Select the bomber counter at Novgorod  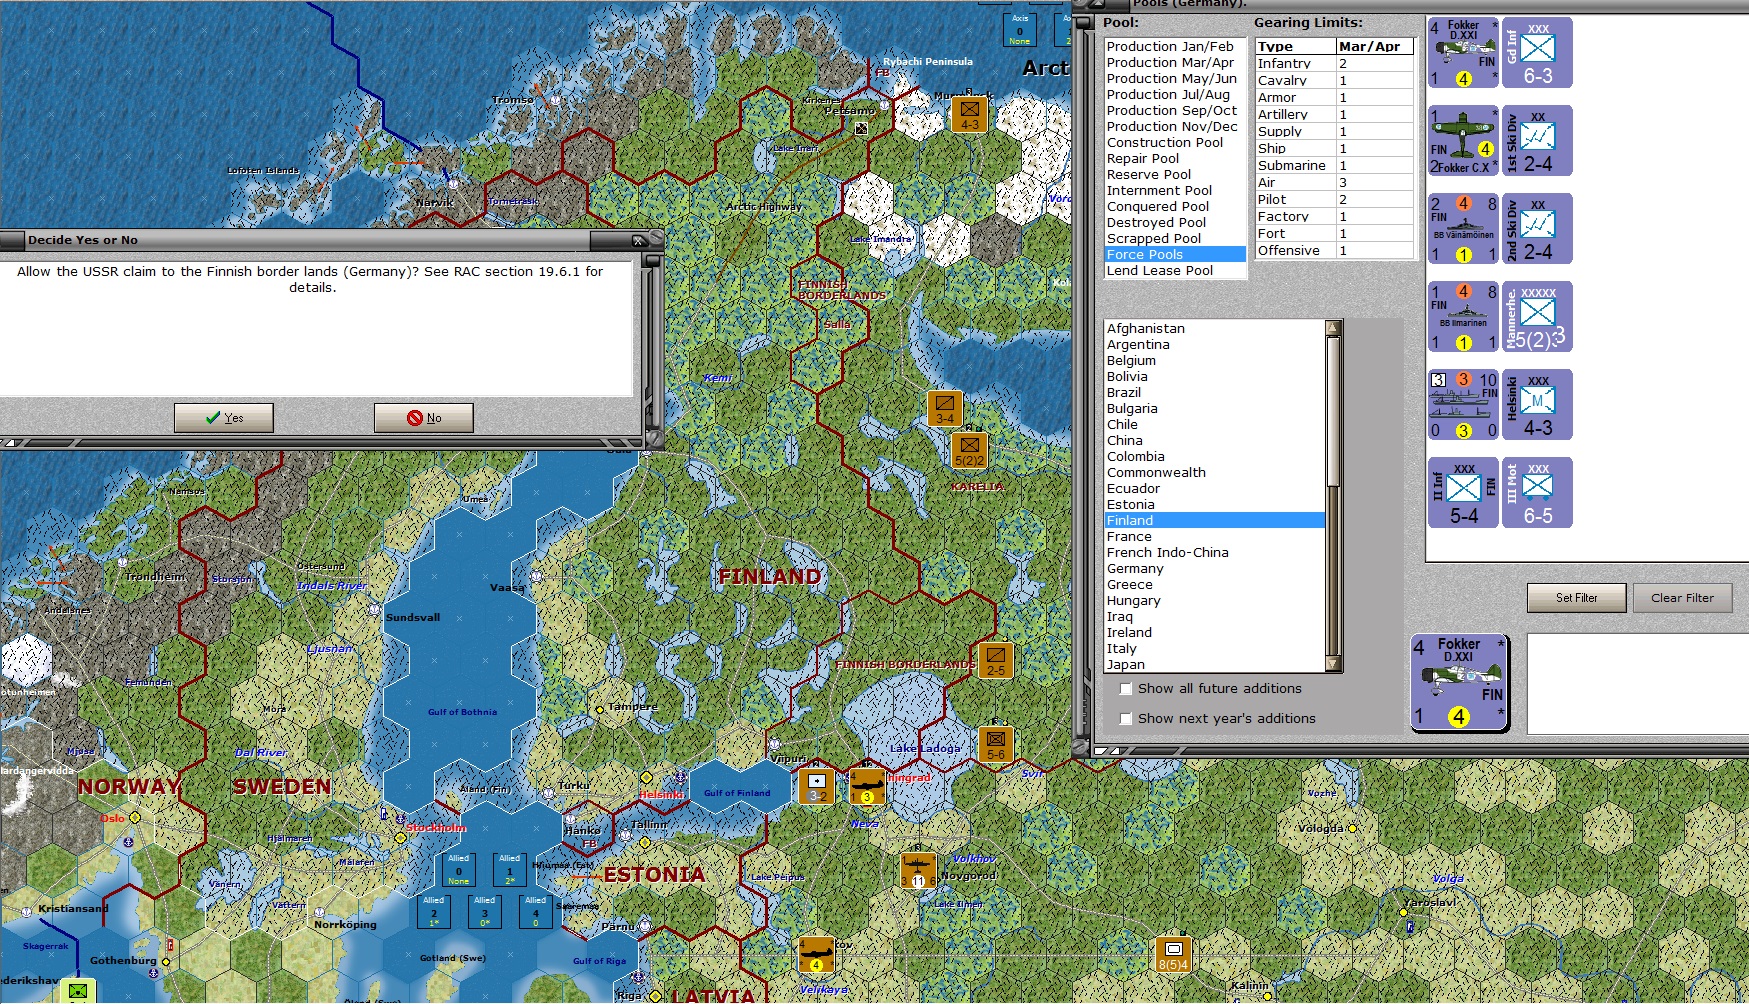[x=918, y=870]
